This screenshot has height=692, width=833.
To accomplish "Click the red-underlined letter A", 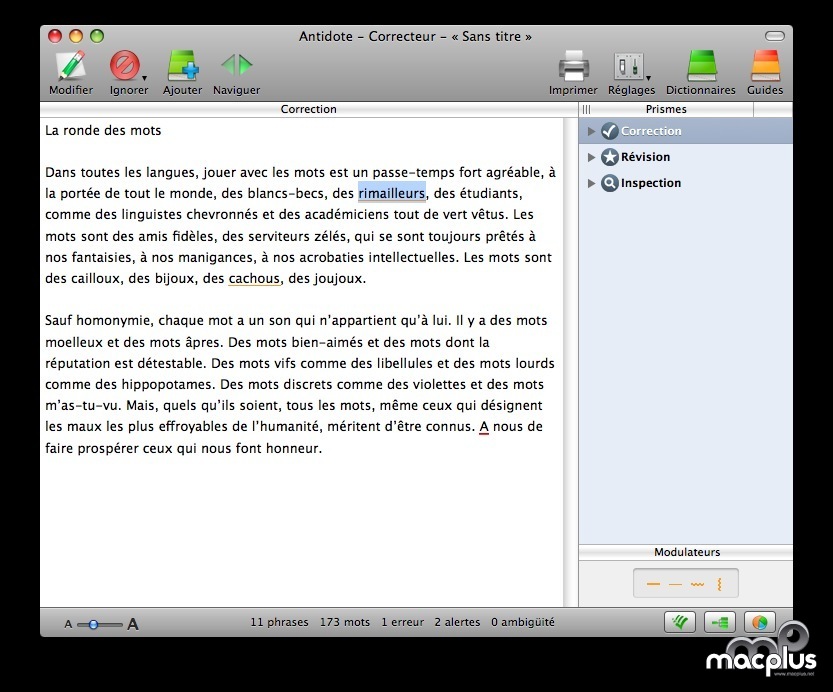I will tap(484, 427).
